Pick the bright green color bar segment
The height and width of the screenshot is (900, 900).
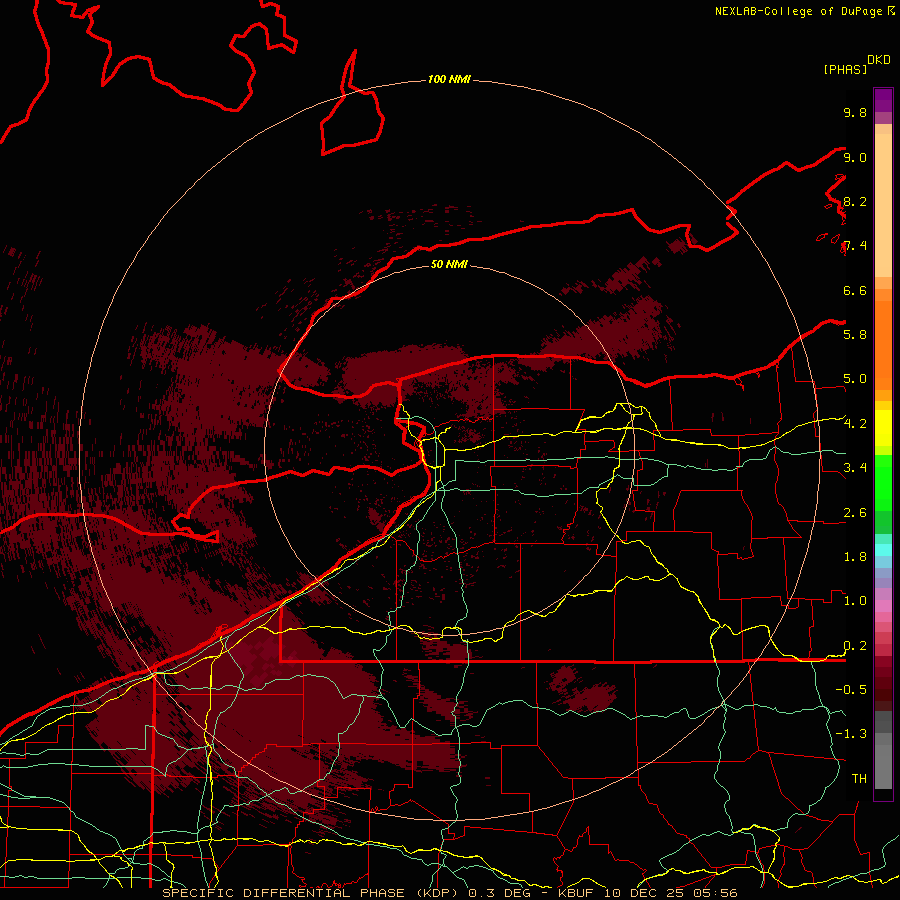(x=883, y=482)
